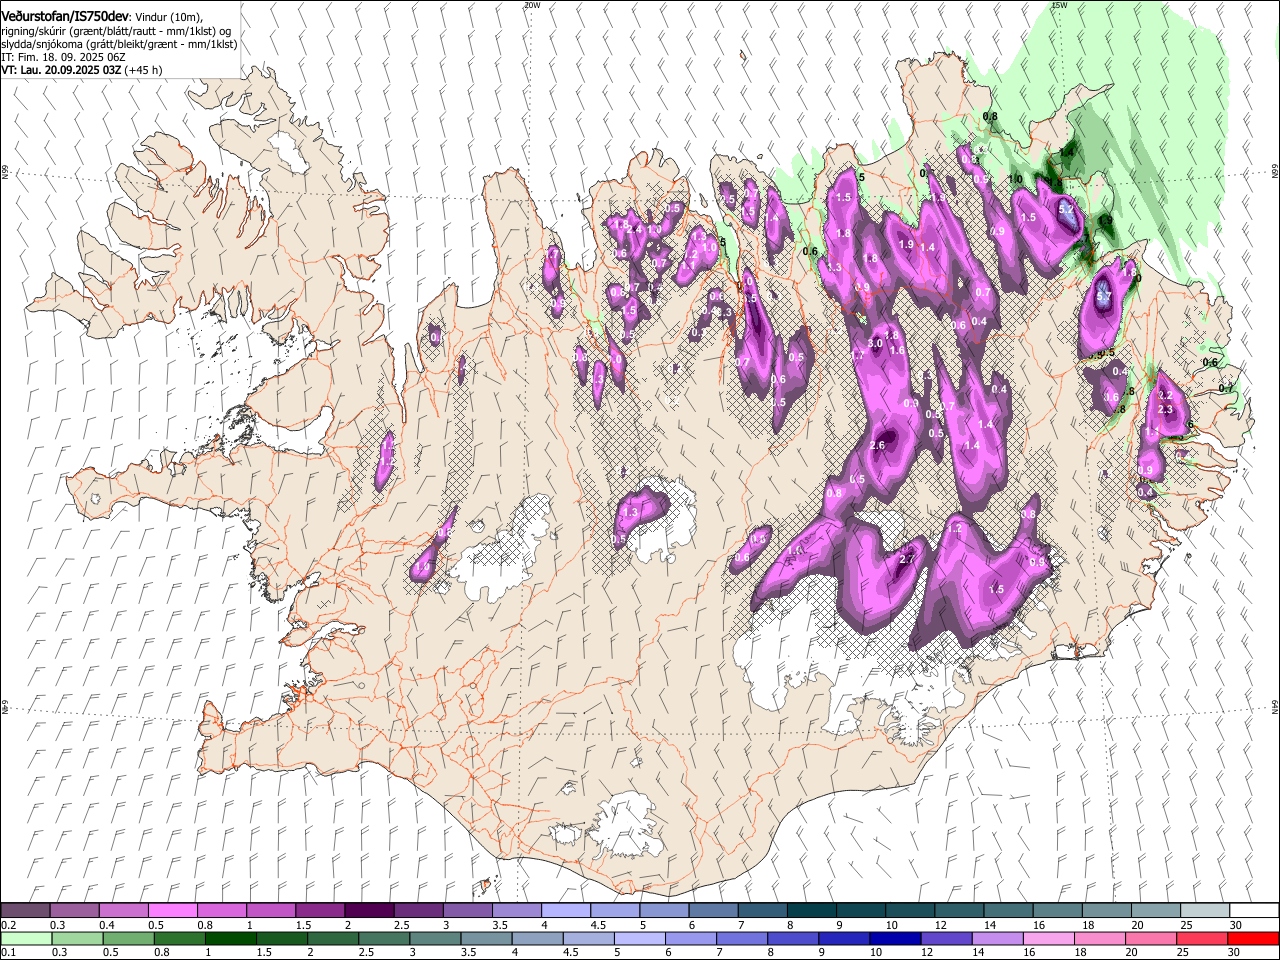Choose deep blue lower swatch at 10
This screenshot has height=960, width=1280.
tap(894, 938)
